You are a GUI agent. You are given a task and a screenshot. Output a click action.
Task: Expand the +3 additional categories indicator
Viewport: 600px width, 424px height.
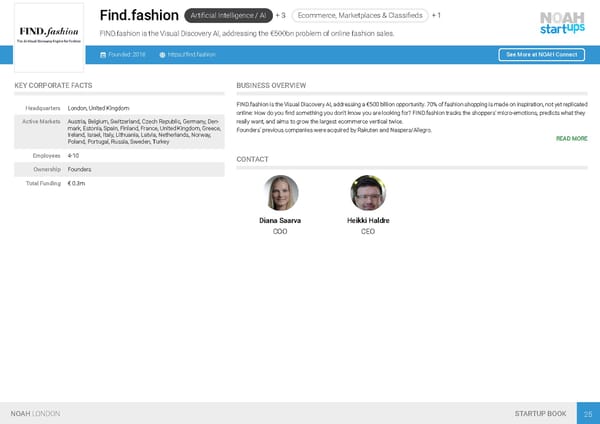tap(280, 16)
